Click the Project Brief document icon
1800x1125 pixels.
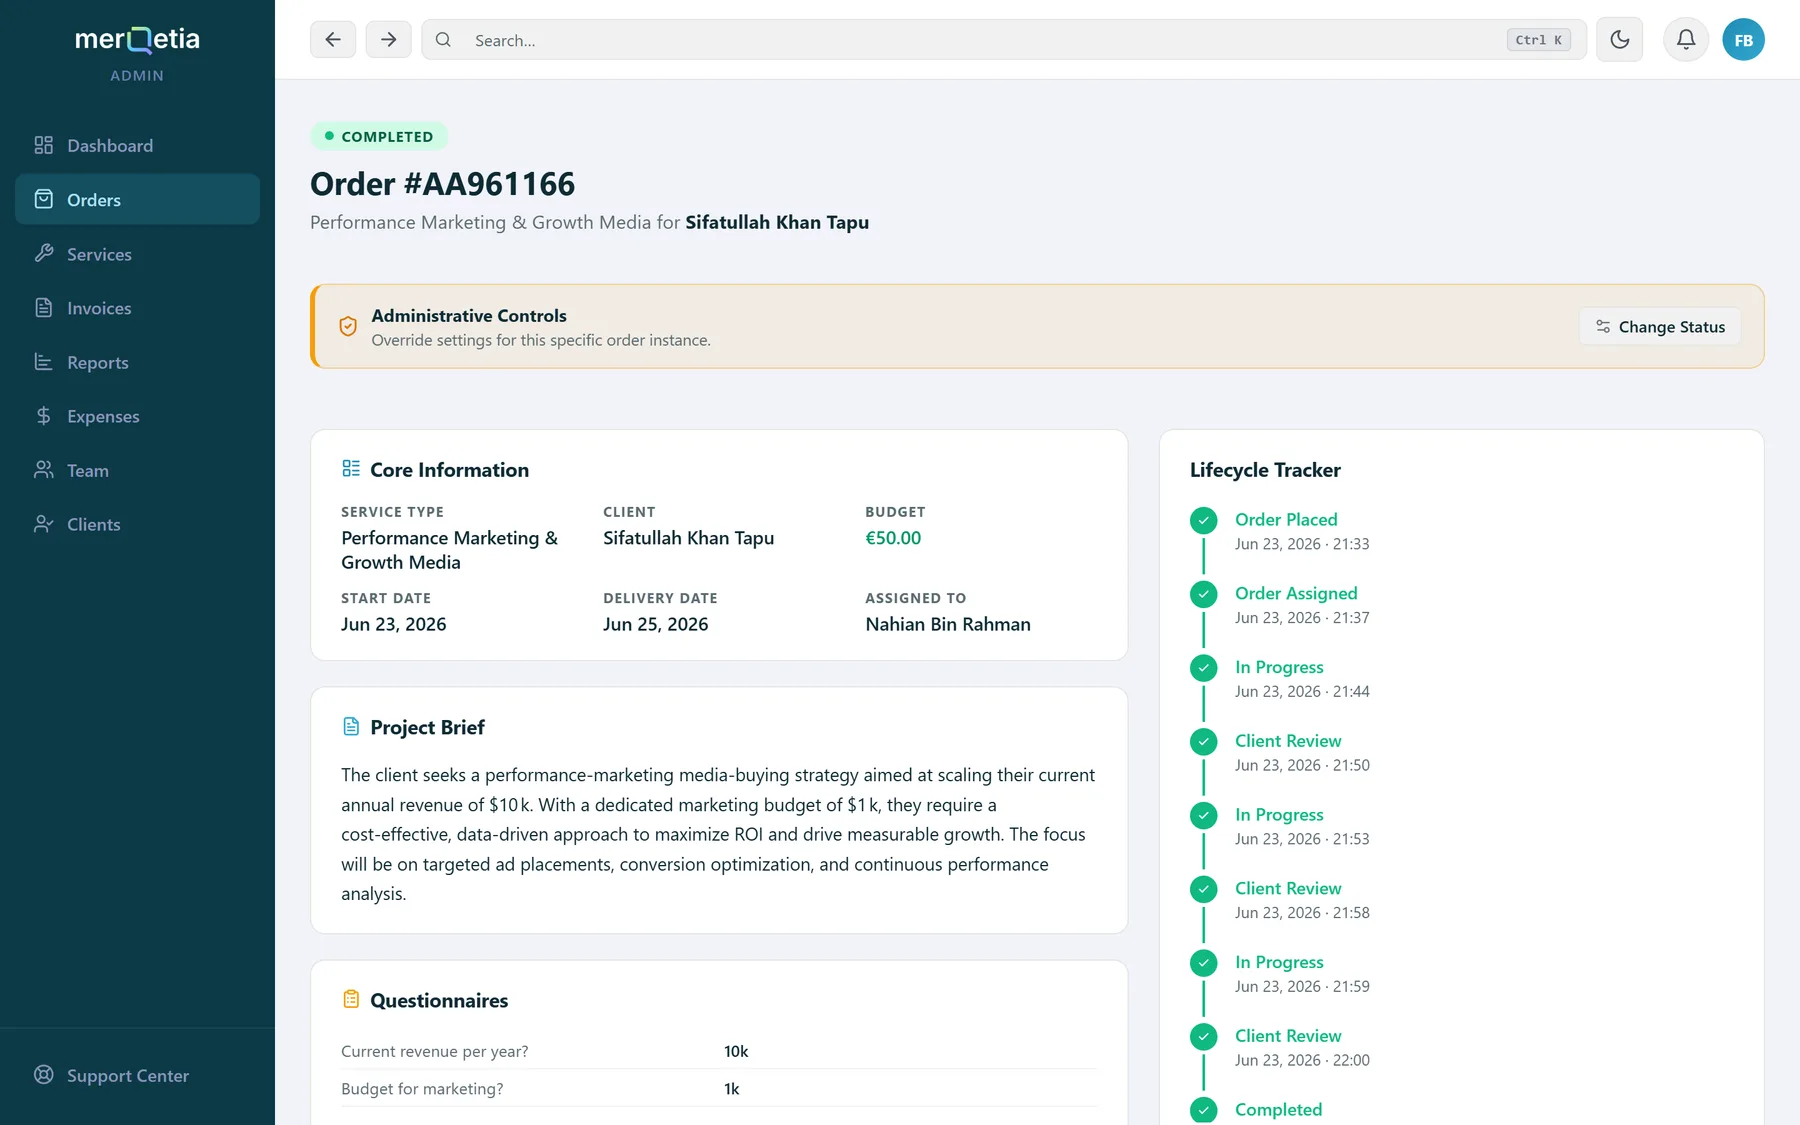click(x=351, y=726)
